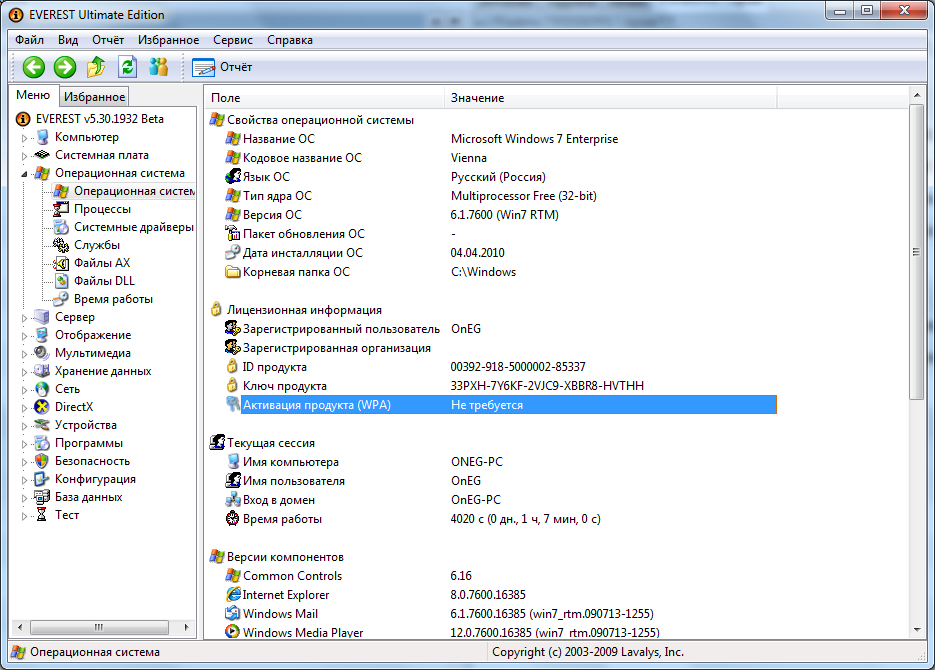Select Системные драйверы icon in tree

(61, 227)
